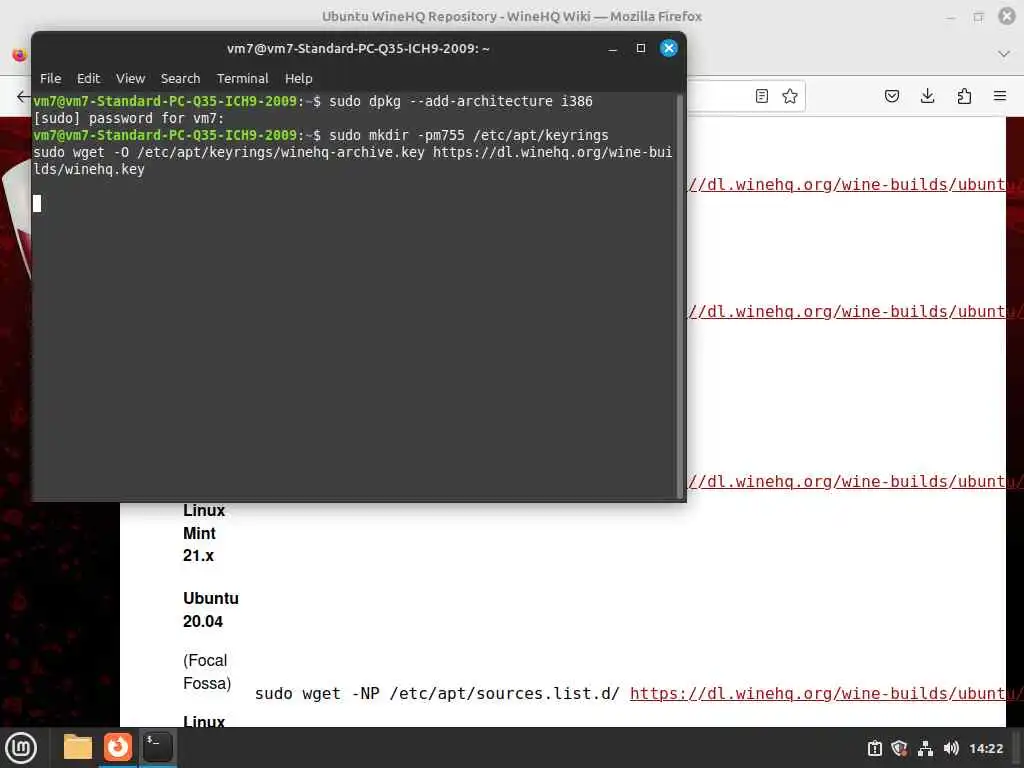
Task: Toggle Firefox reader view icon
Action: (x=761, y=96)
